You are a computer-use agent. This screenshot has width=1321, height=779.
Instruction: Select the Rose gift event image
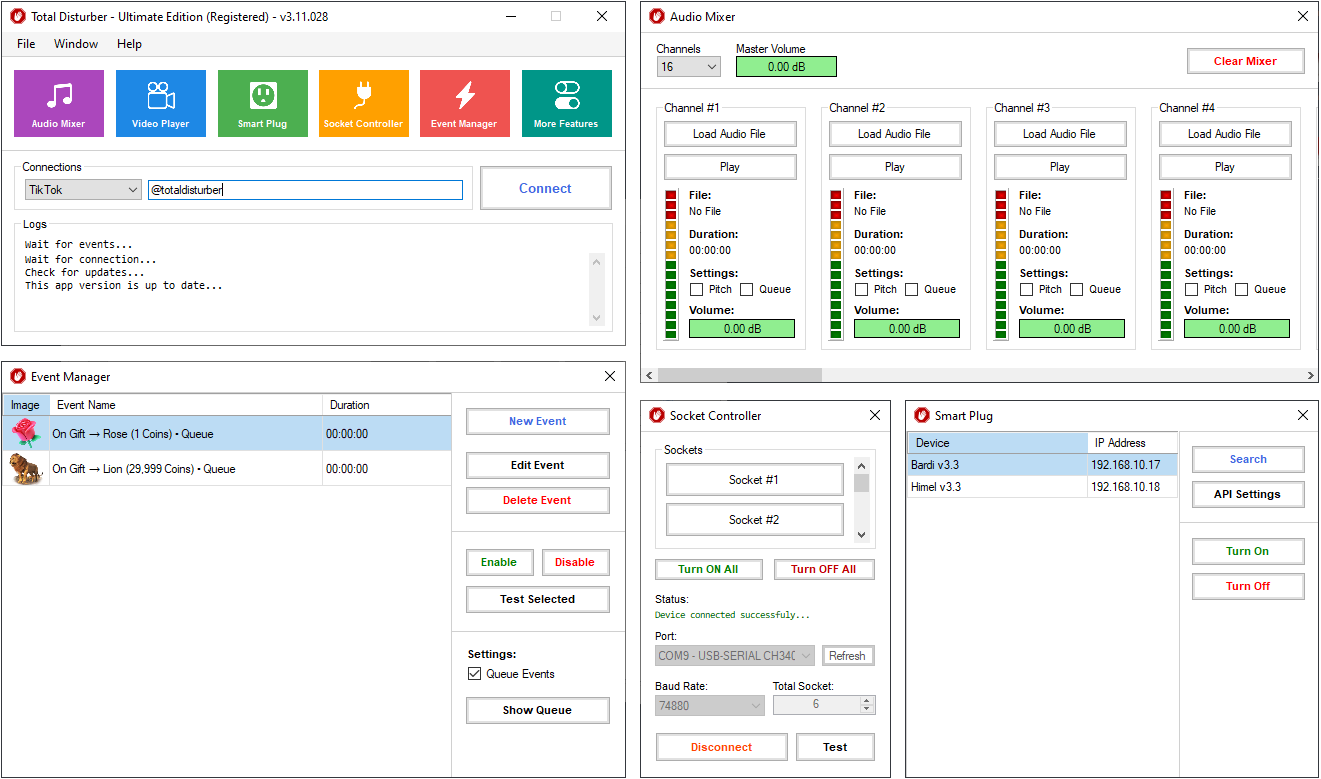[x=24, y=434]
